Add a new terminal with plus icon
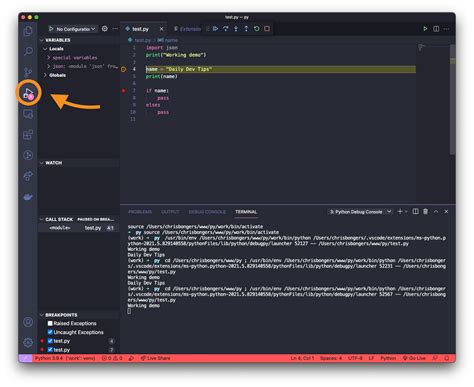 coord(400,211)
